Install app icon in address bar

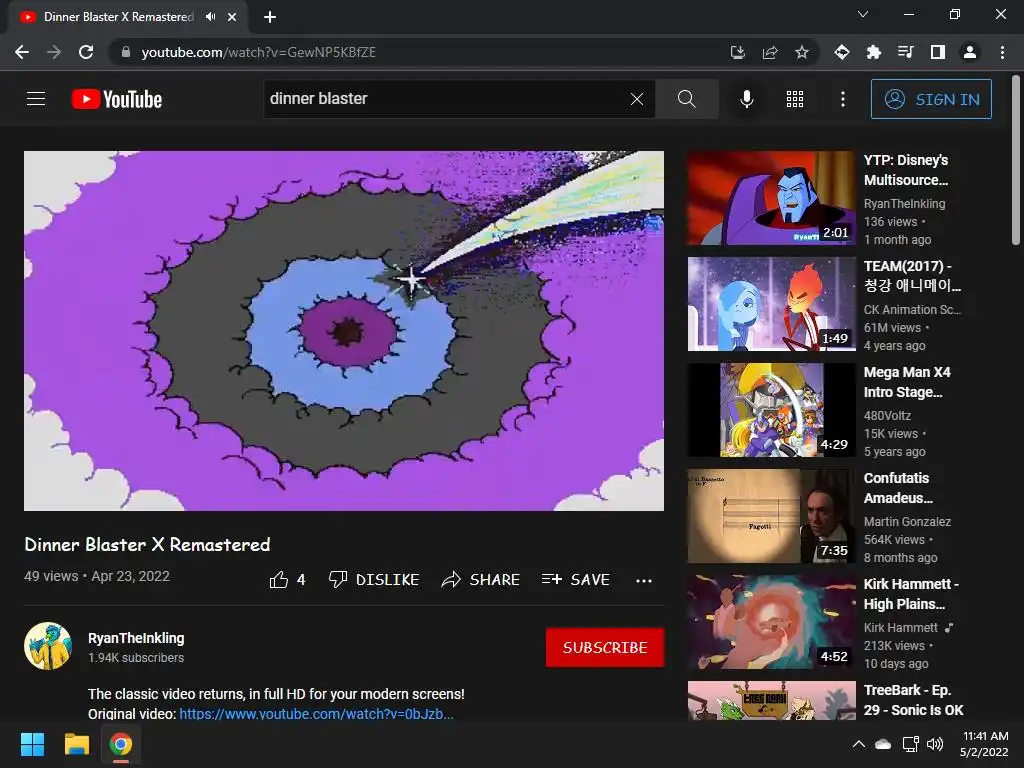737,52
